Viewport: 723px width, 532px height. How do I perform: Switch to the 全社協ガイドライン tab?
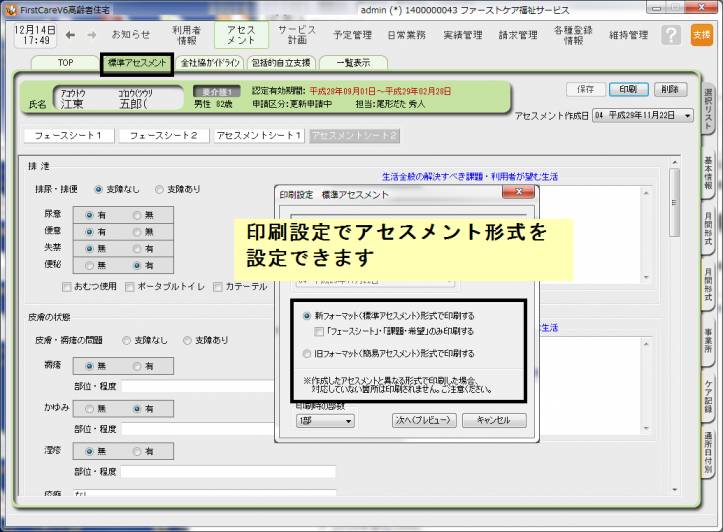click(210, 63)
